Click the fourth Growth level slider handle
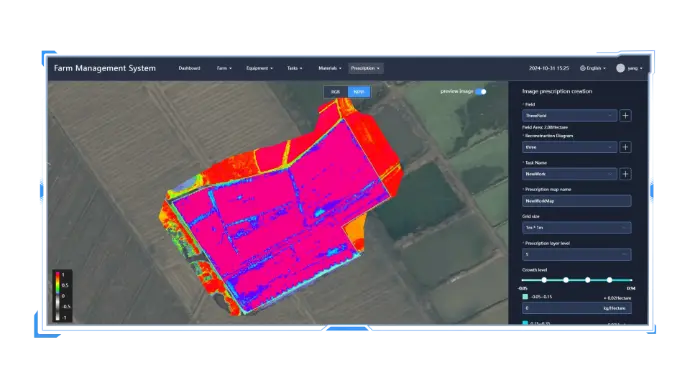The width and height of the screenshot is (690, 388). pyautogui.click(x=609, y=280)
